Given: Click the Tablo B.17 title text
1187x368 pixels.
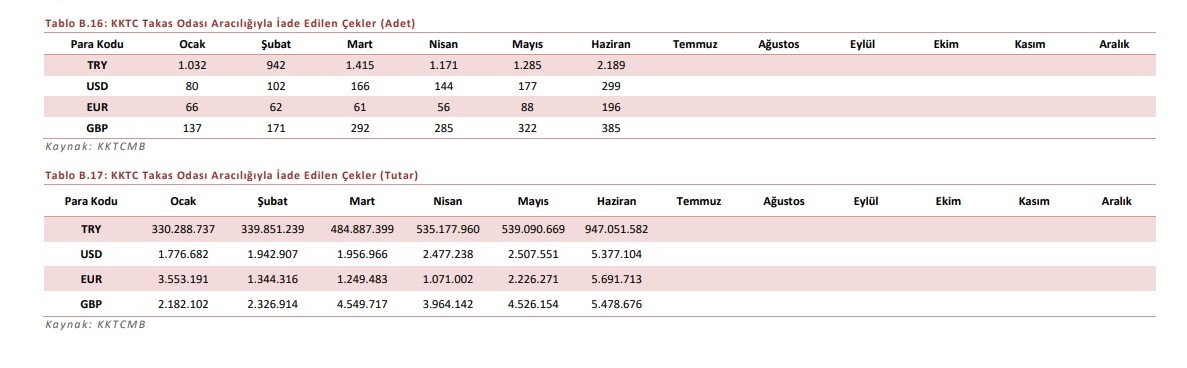Looking at the screenshot, I should tap(232, 176).
